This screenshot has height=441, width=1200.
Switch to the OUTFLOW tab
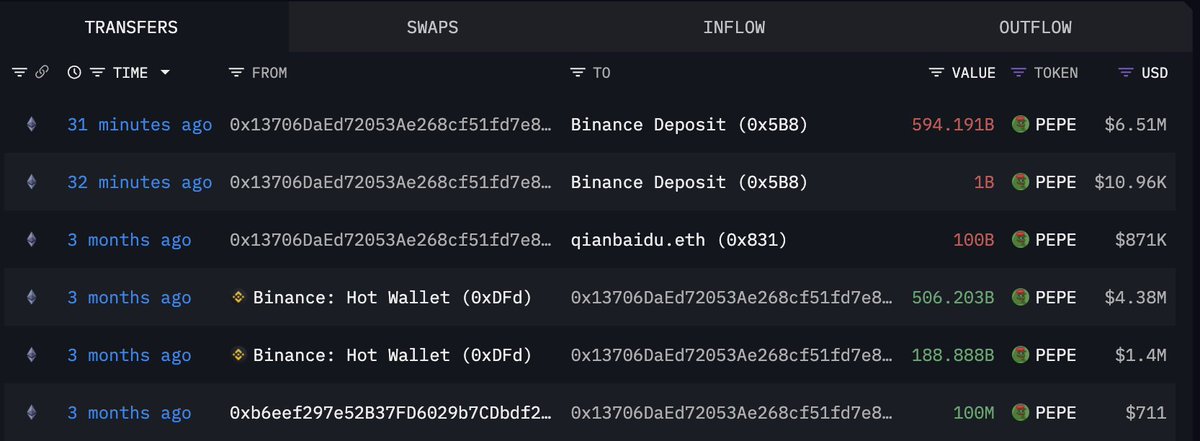1035,27
